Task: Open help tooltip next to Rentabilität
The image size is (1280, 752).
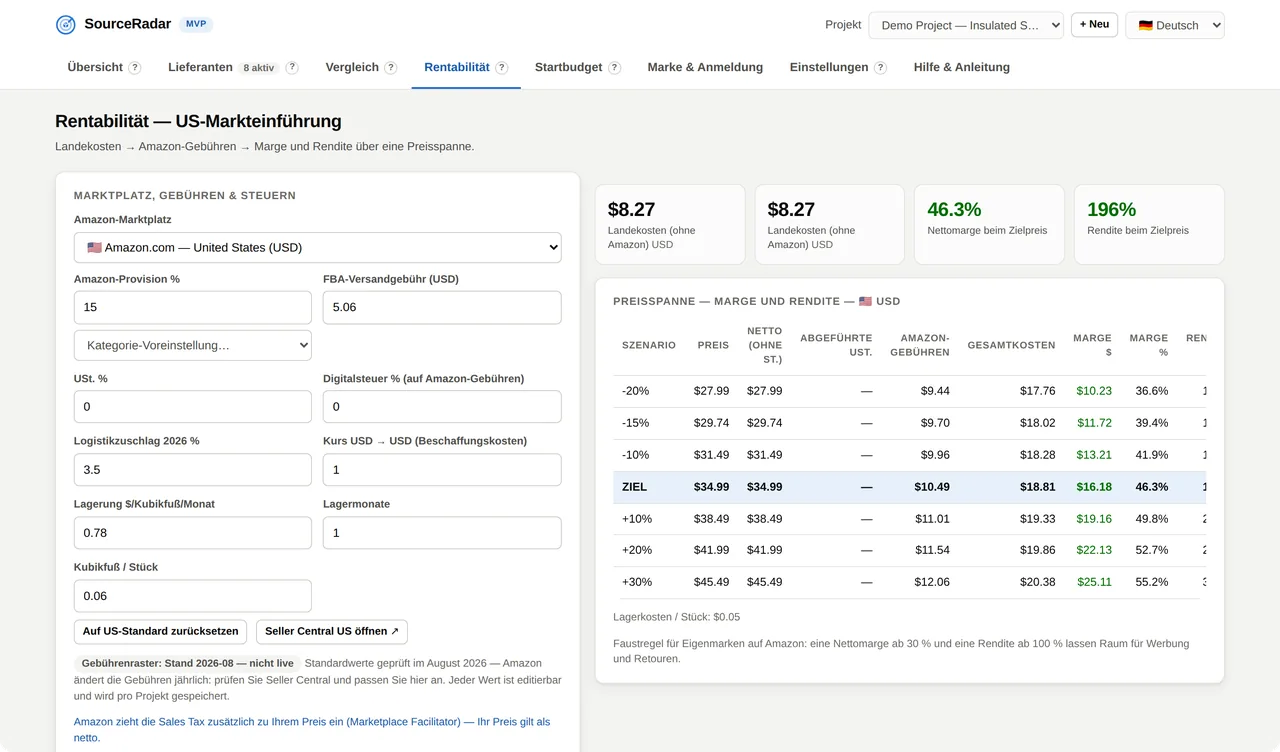Action: (x=502, y=68)
